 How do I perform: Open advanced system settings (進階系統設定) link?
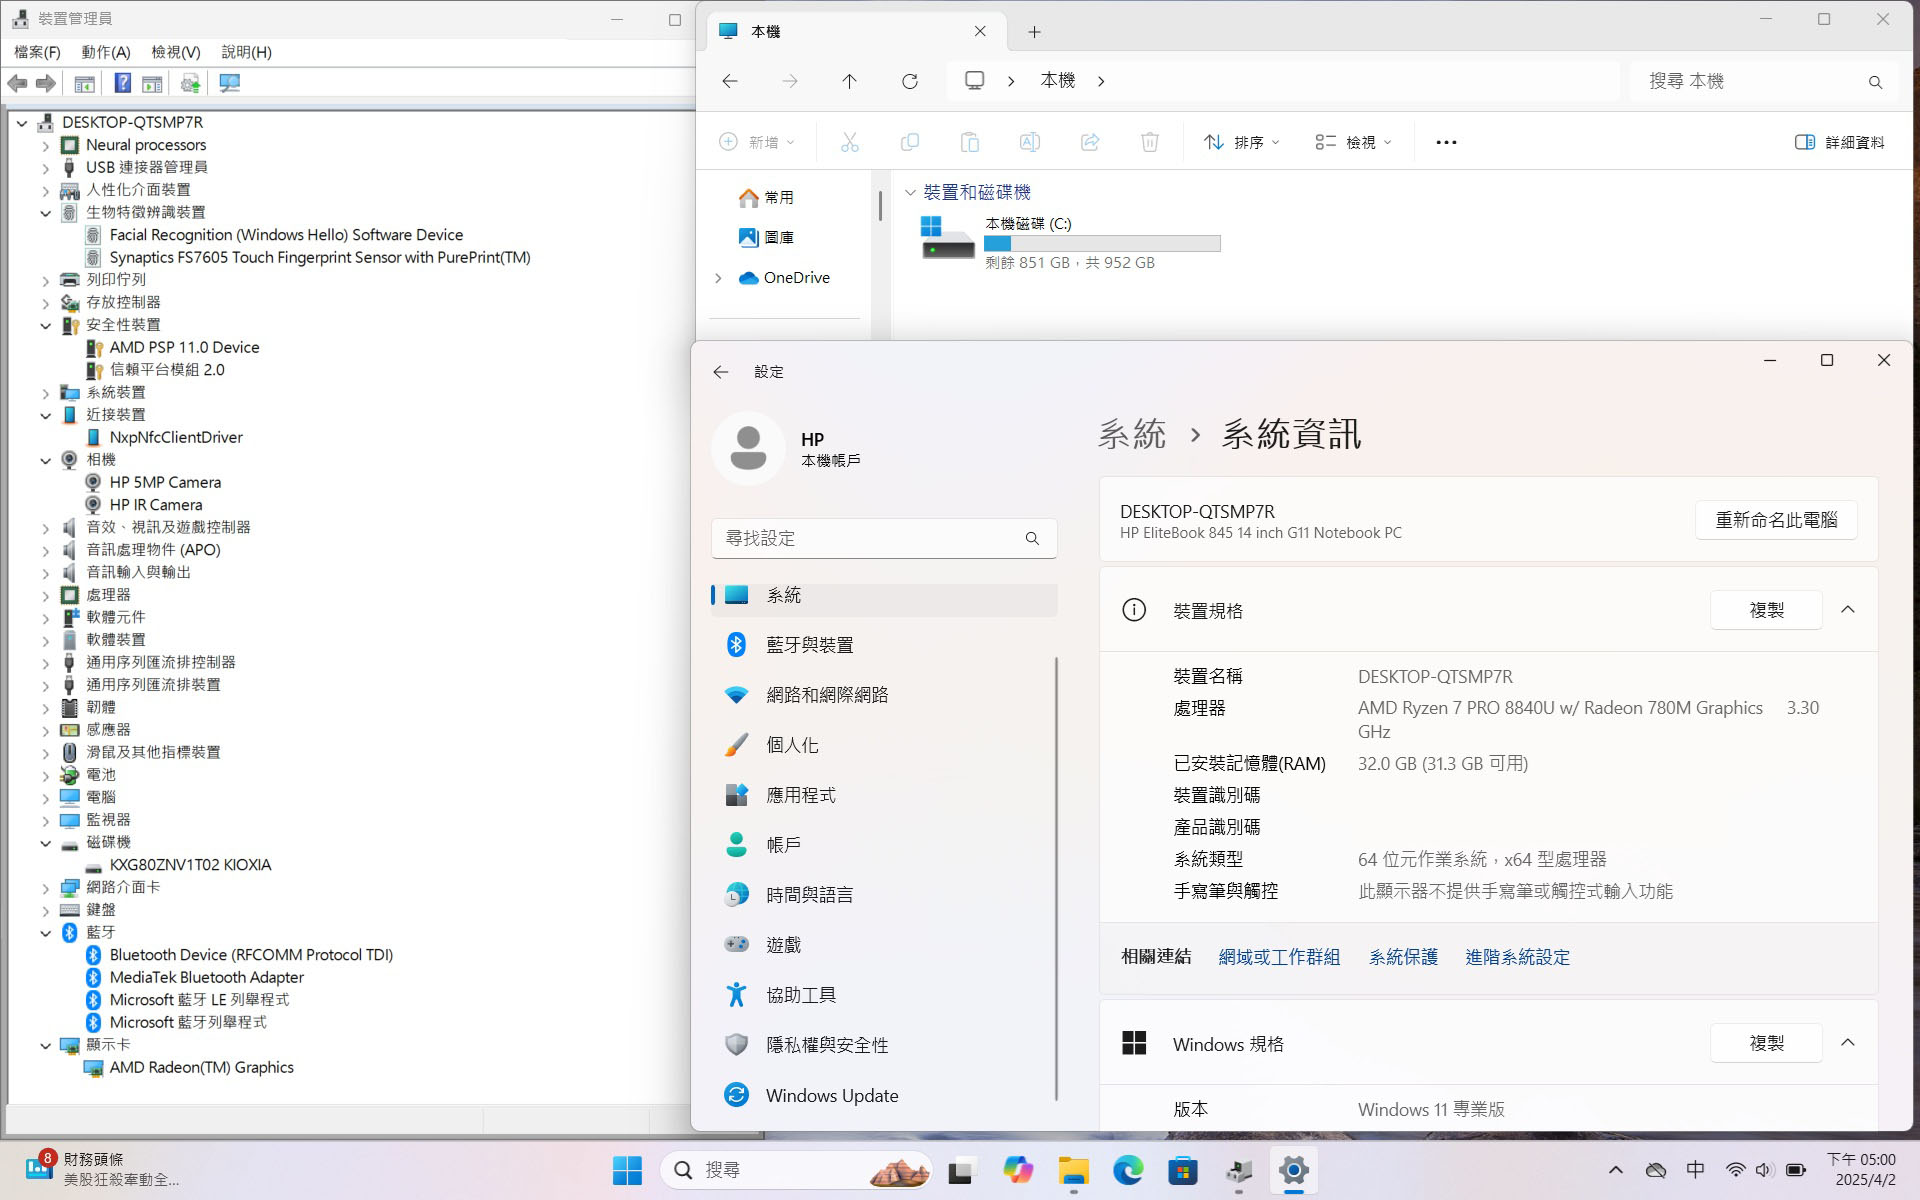click(1517, 957)
